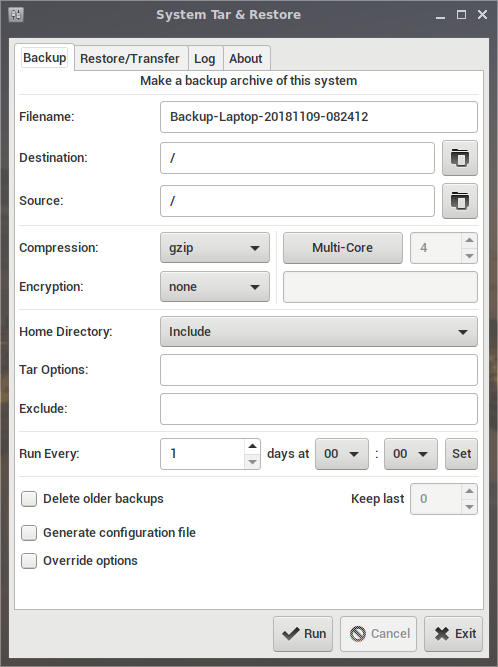Toggle the Multi-Core button
The height and width of the screenshot is (667, 498).
[x=343, y=248]
